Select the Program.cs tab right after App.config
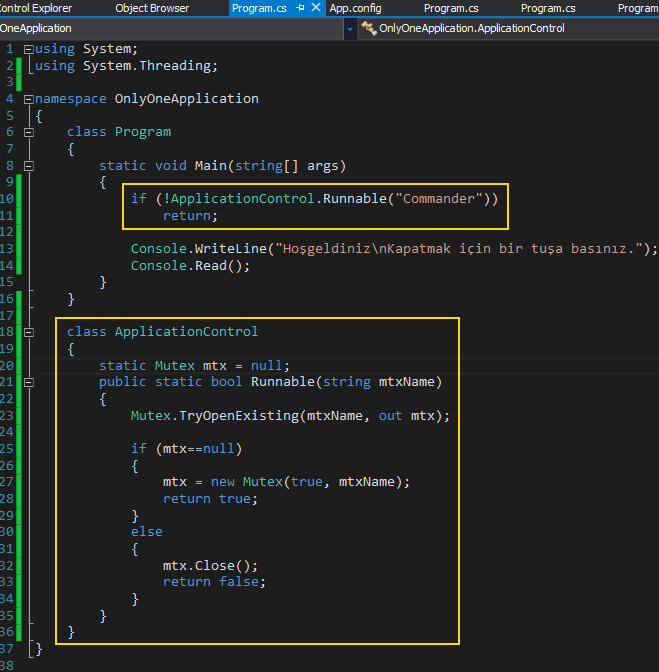Screen dimensions: 659x672 coord(451,8)
